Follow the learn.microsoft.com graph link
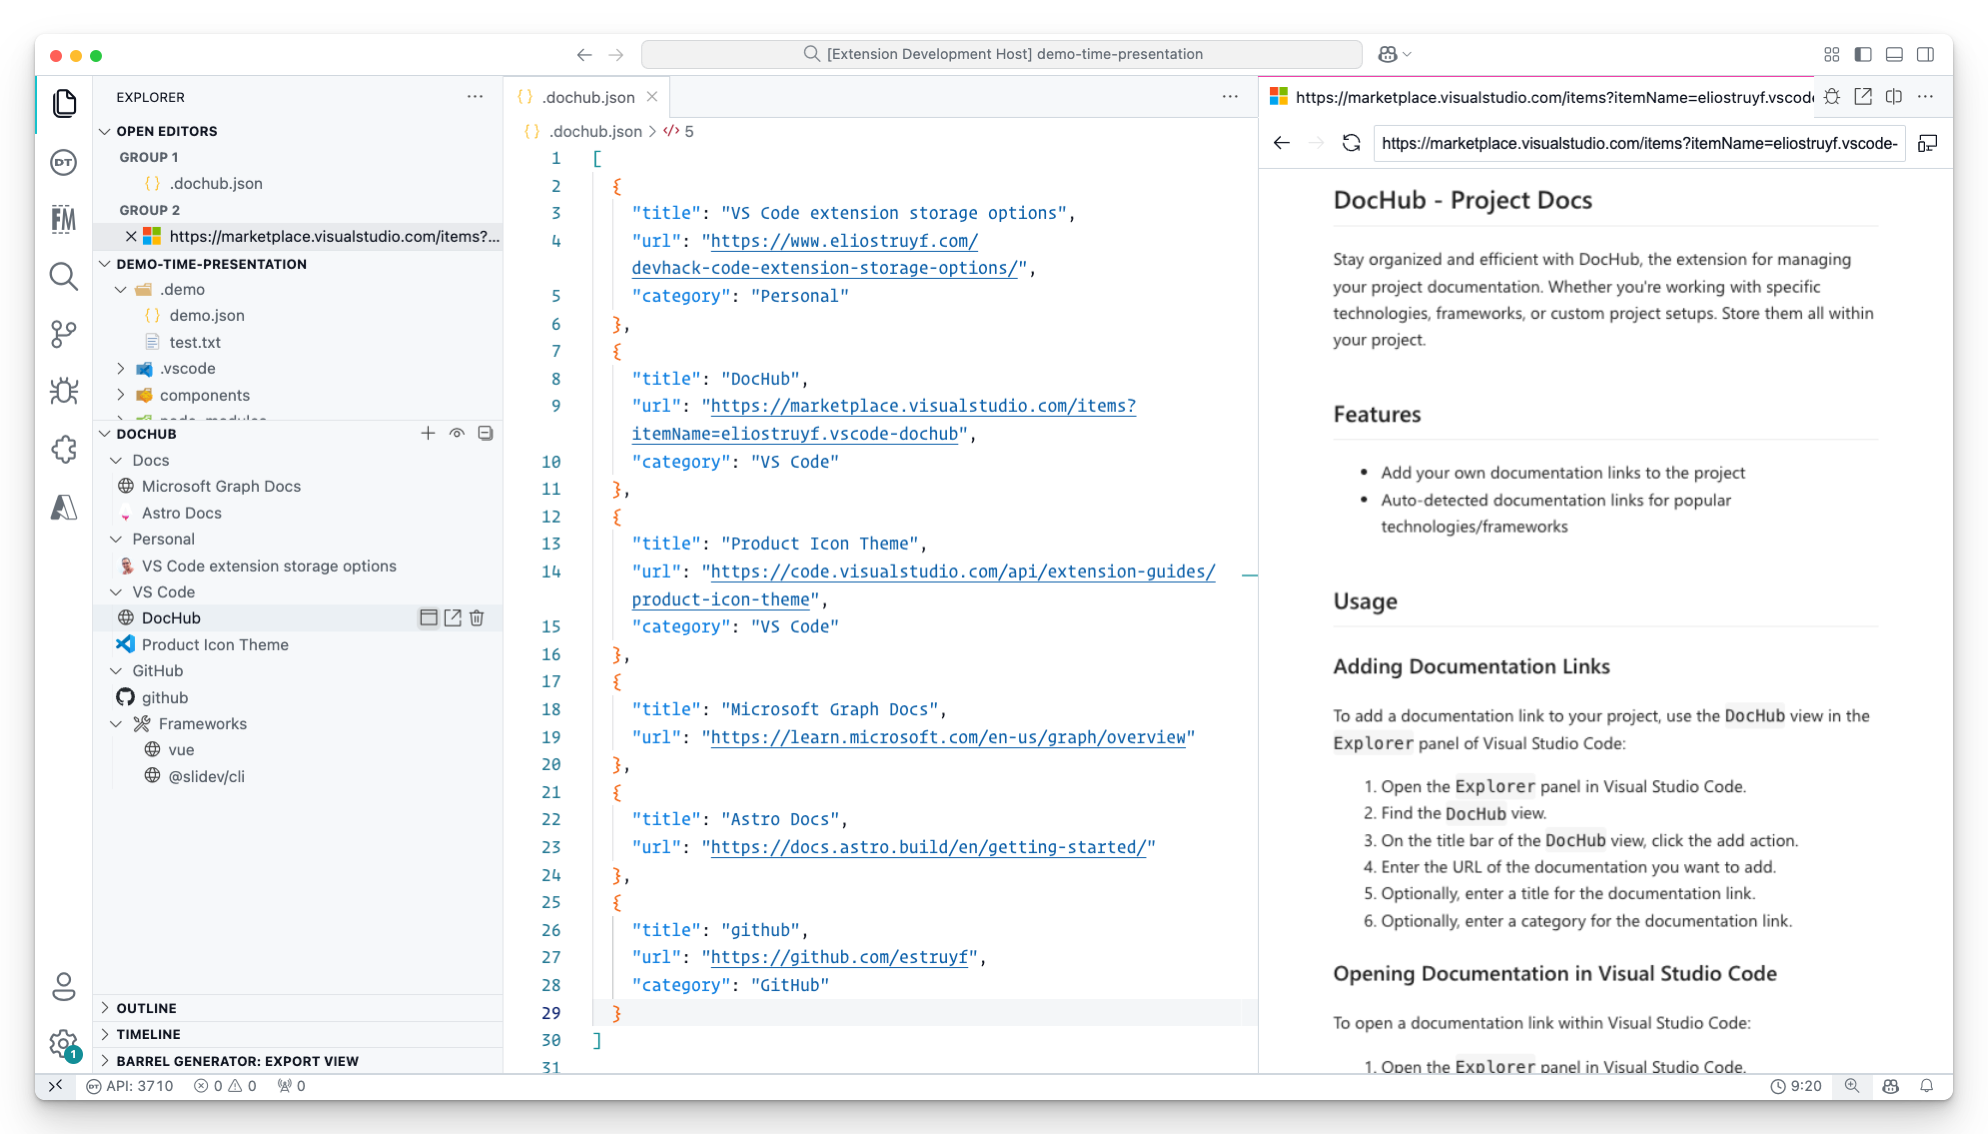The width and height of the screenshot is (1988, 1134). tap(948, 737)
